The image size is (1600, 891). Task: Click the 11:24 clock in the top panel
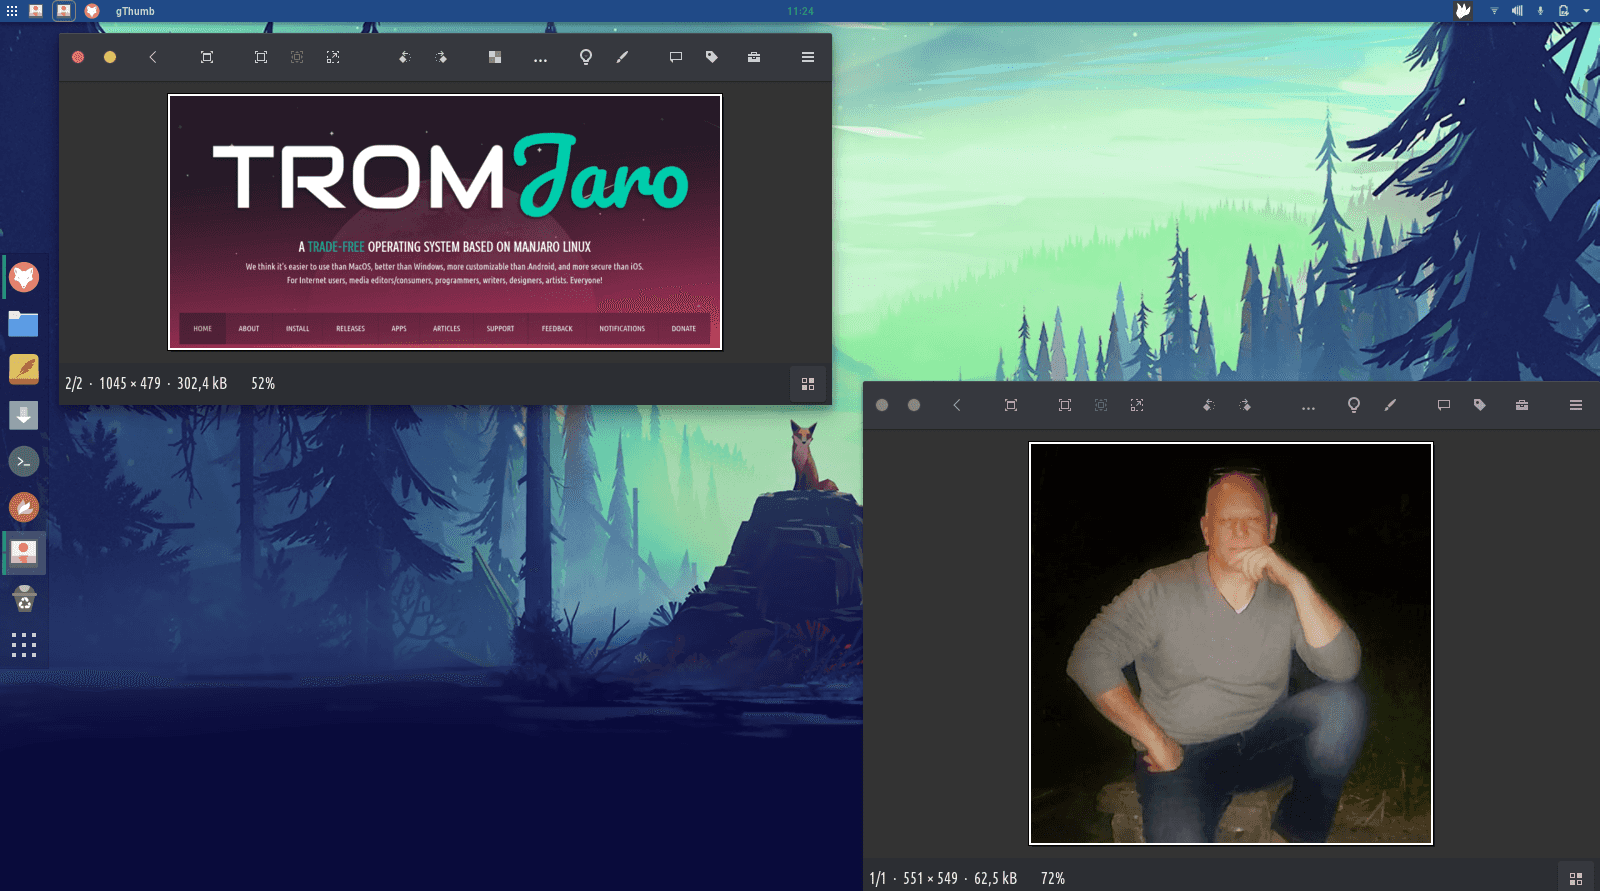[x=800, y=11]
